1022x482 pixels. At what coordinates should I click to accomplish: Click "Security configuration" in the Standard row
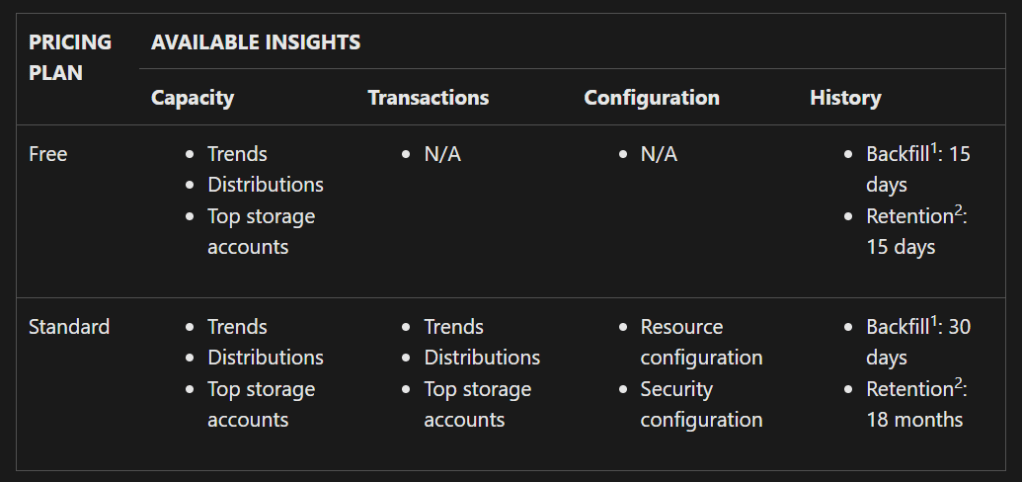click(x=701, y=404)
